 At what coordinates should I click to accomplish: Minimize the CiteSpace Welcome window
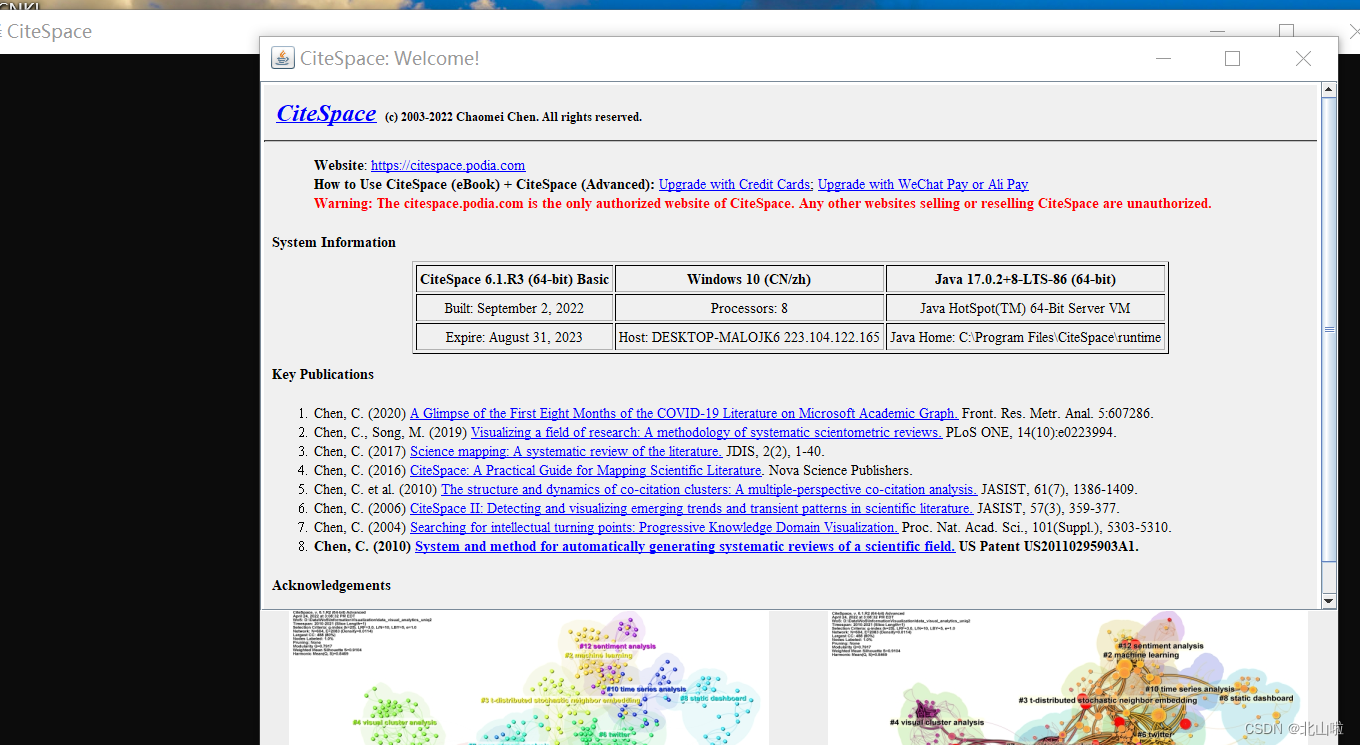tap(1163, 59)
